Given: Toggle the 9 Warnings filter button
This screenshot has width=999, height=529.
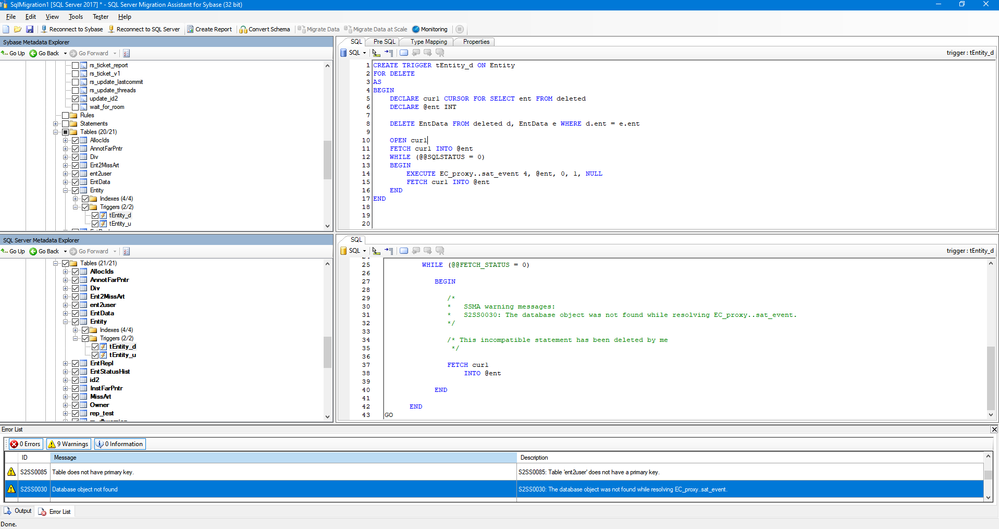Looking at the screenshot, I should coord(69,444).
